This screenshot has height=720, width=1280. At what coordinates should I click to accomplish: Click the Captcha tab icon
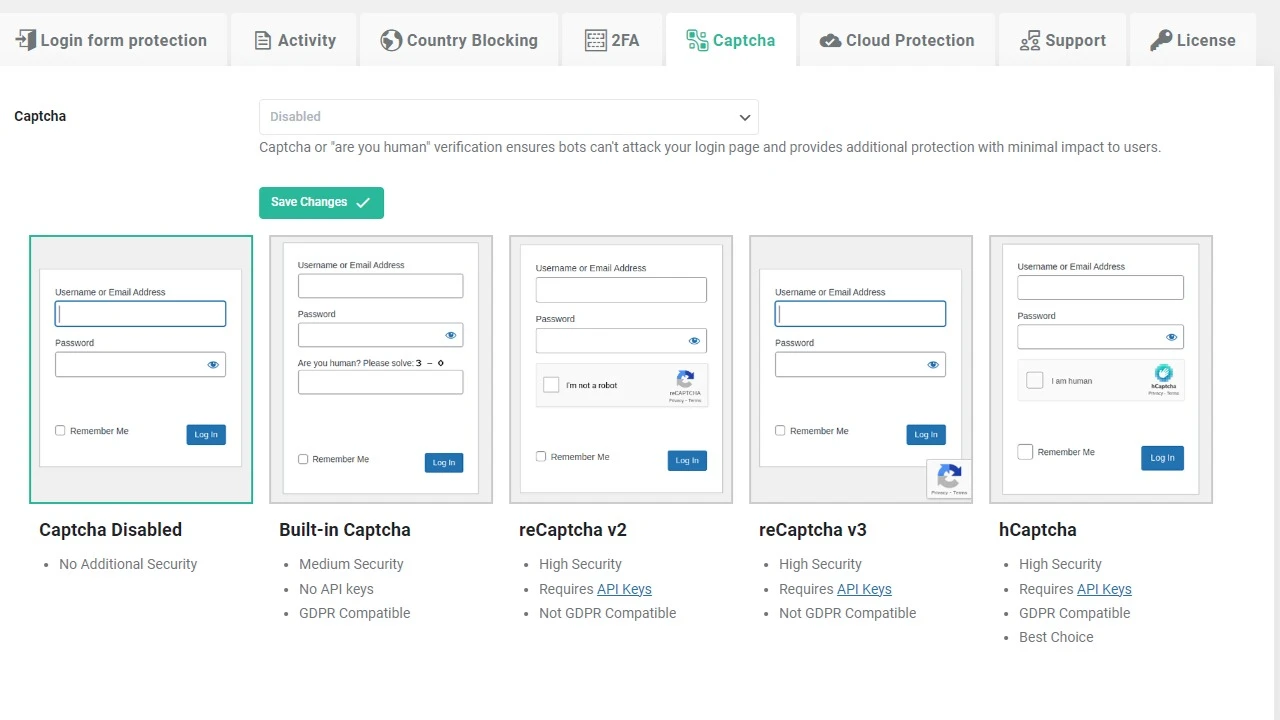coord(697,40)
